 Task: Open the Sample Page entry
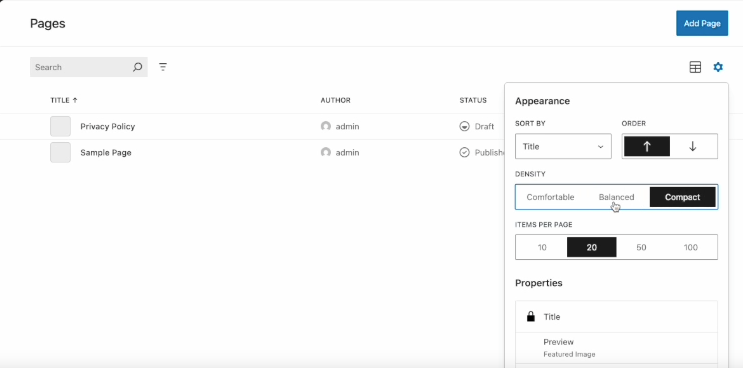[106, 153]
